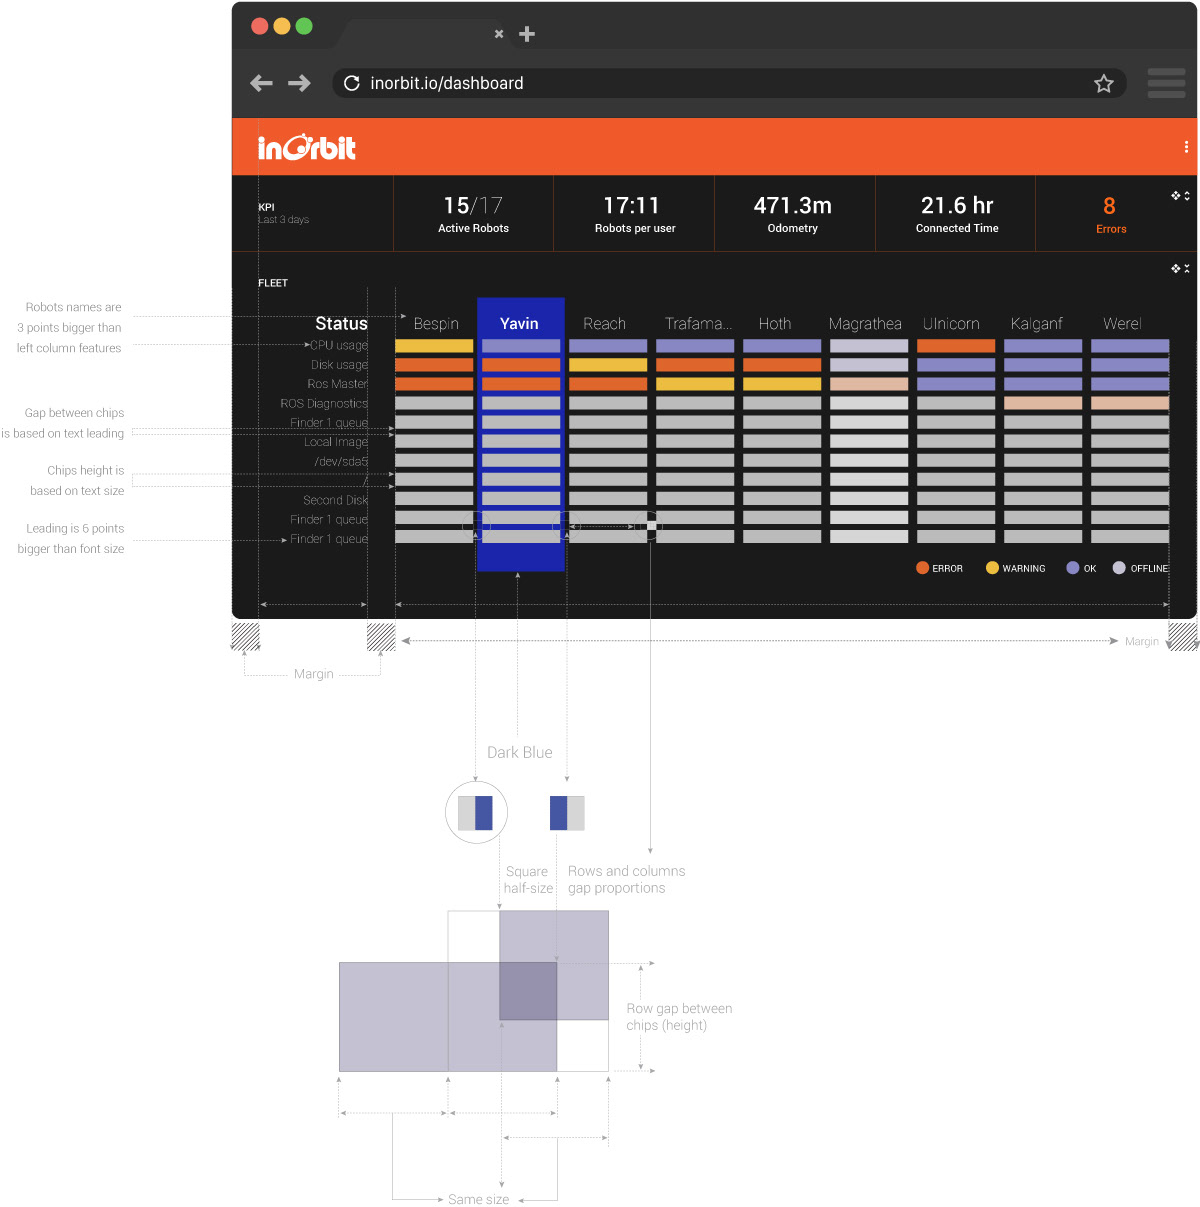Select the Yavin robot column header
Screen dimensions: 1200x1207
point(519,323)
